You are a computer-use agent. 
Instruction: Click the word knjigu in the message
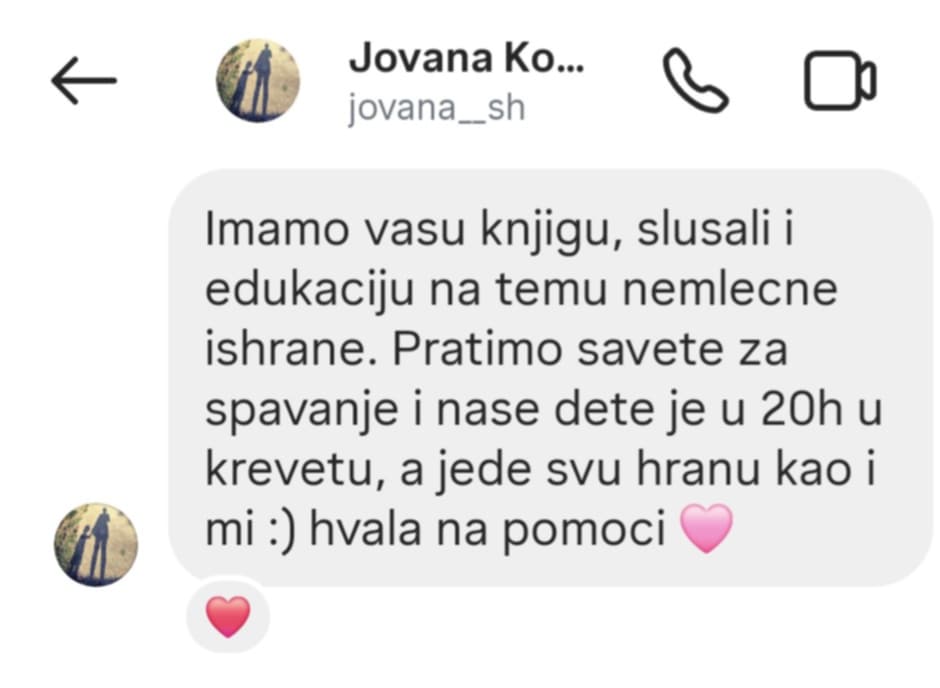coord(552,231)
